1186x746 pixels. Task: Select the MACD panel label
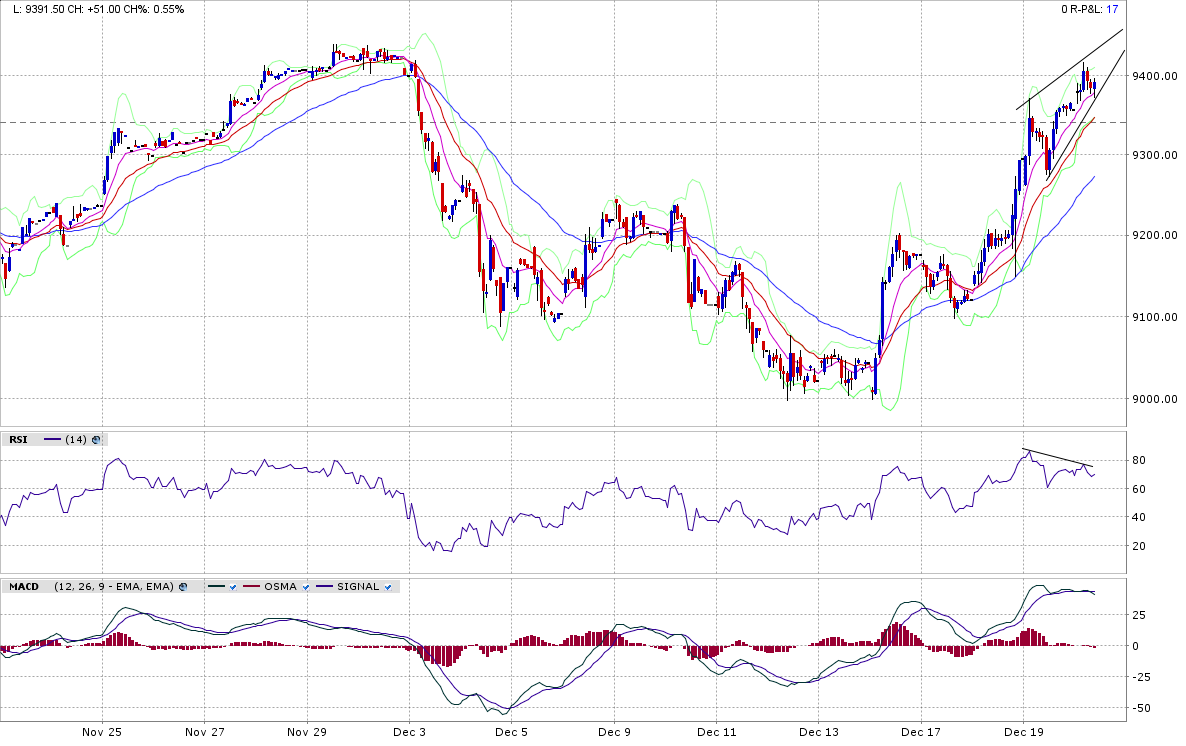23,587
